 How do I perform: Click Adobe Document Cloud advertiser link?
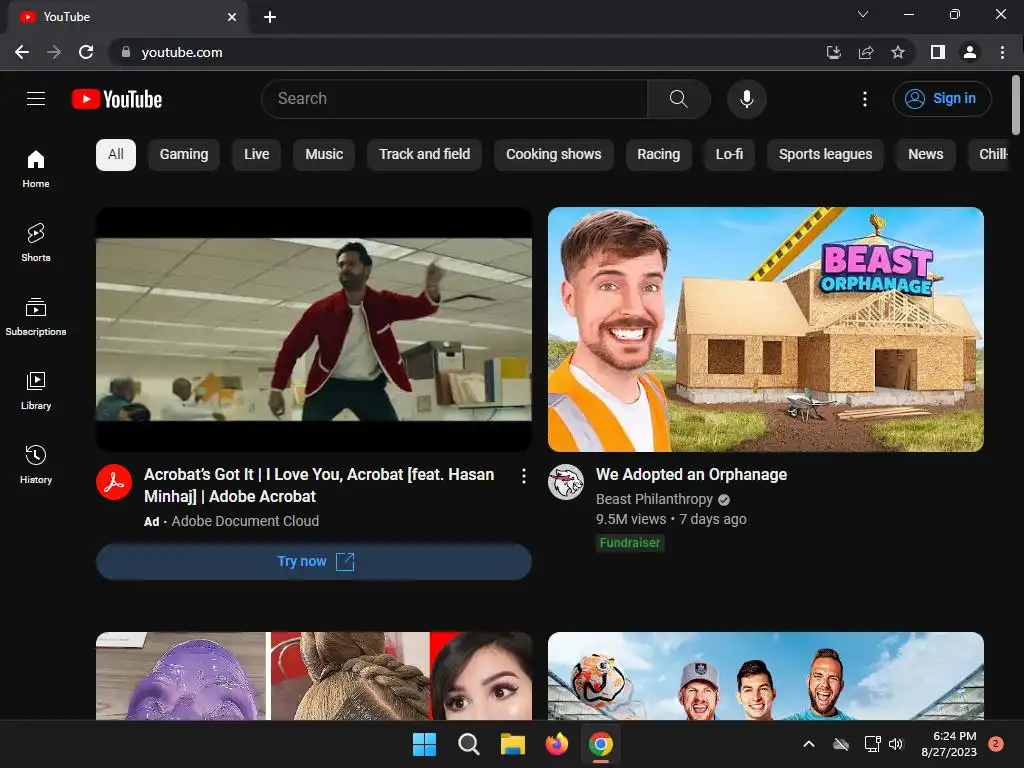(x=245, y=521)
